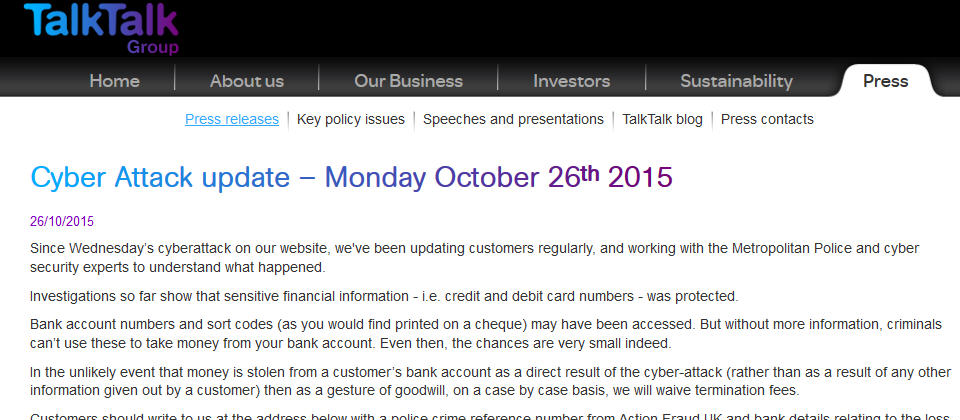
Task: Open Speeches and presentations link
Action: tap(513, 119)
